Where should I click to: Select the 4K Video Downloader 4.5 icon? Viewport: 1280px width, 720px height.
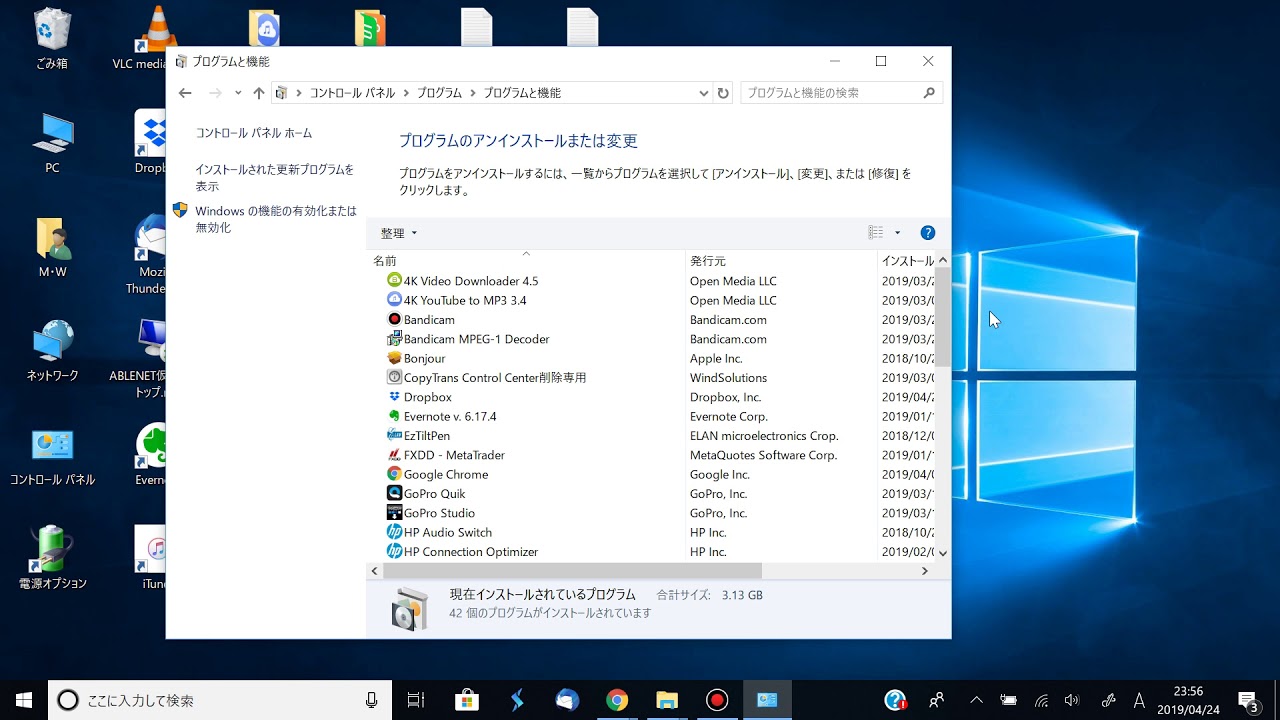click(394, 281)
